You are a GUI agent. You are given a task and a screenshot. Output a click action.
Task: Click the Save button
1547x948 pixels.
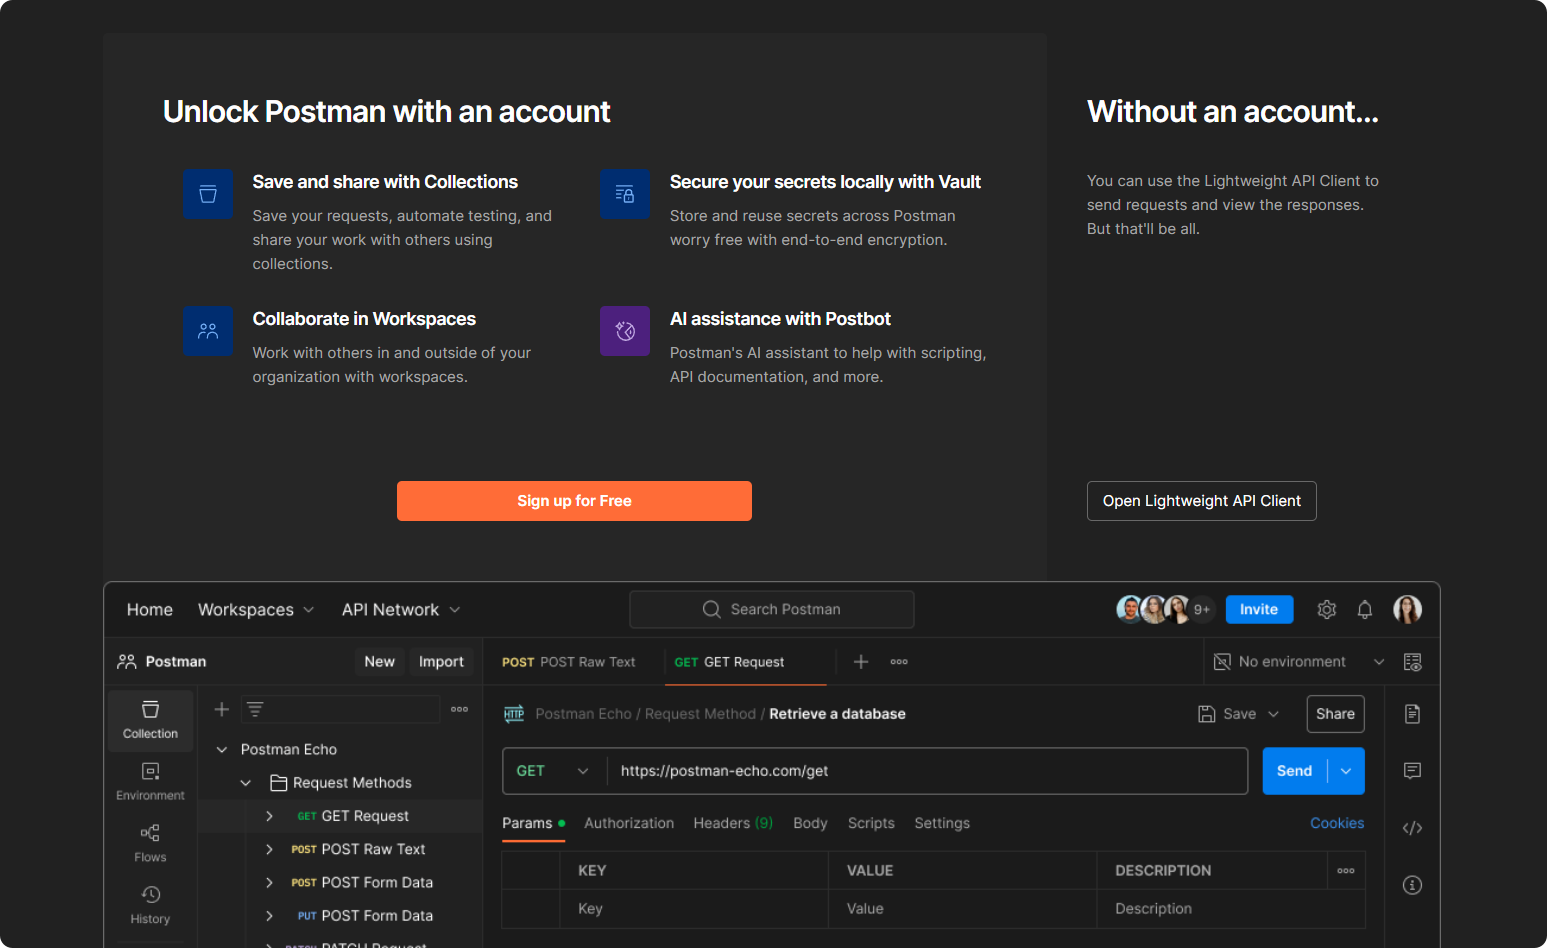pos(1227,714)
